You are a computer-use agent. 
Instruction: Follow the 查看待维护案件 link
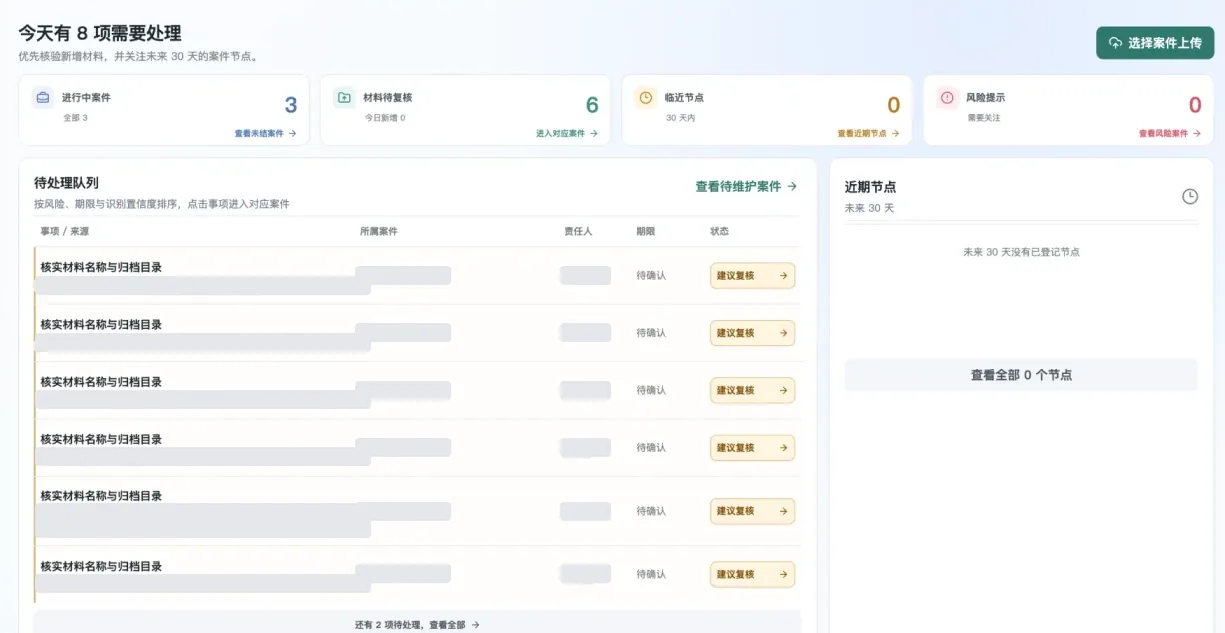pos(747,186)
